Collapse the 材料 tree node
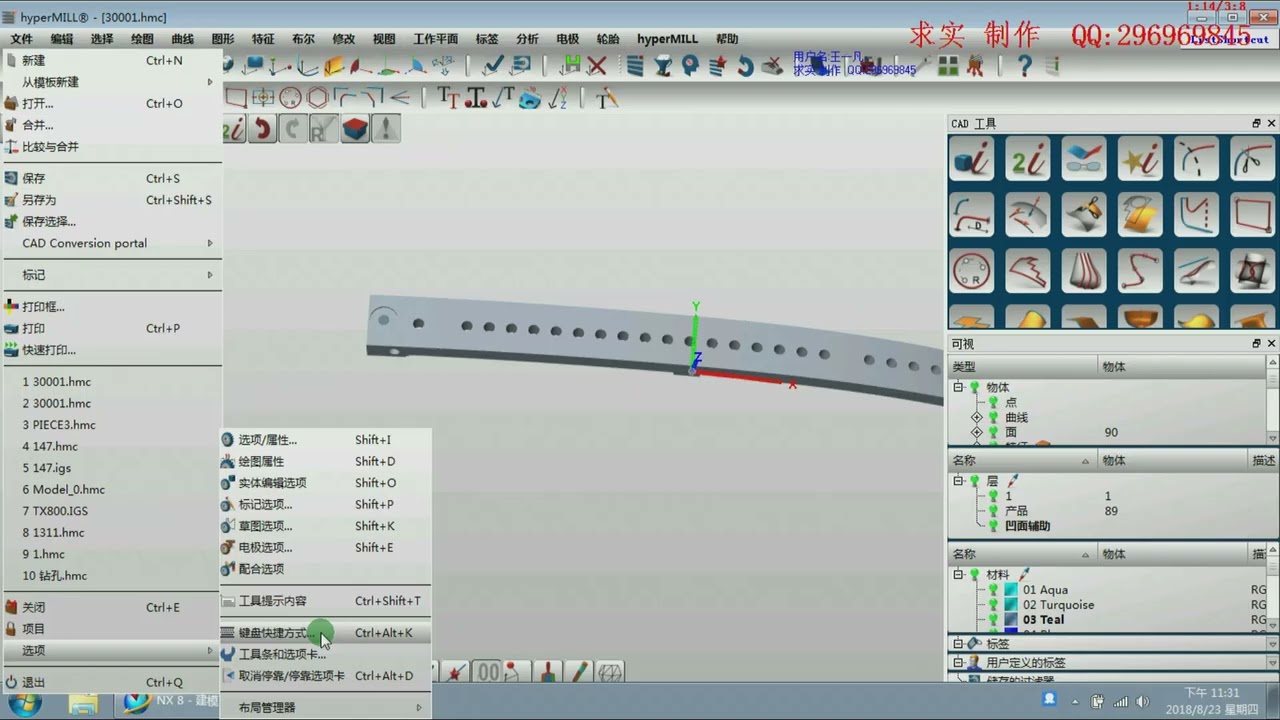This screenshot has width=1280, height=720. click(x=958, y=575)
